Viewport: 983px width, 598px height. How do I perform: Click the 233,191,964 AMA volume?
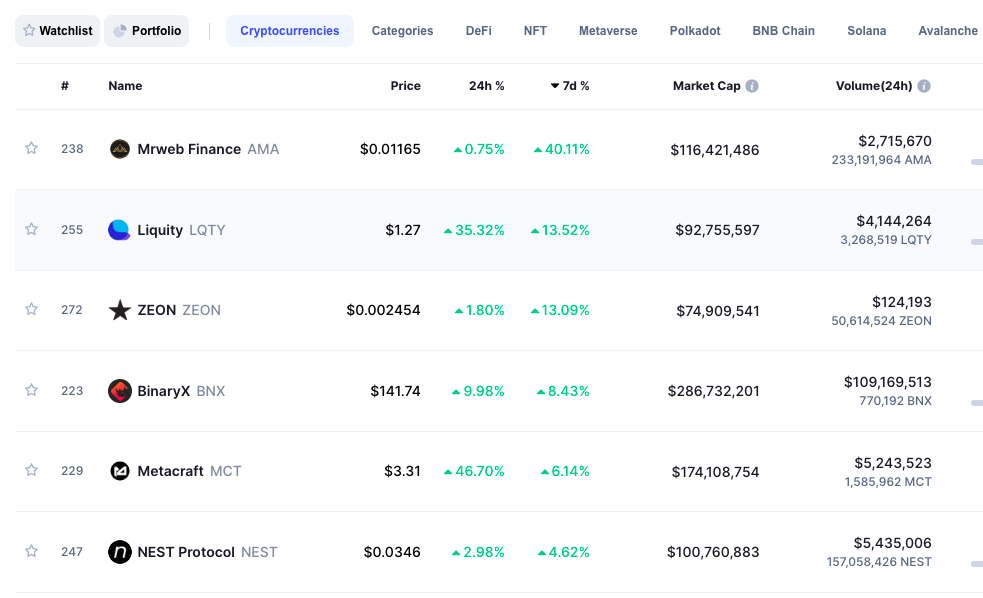coord(881,160)
